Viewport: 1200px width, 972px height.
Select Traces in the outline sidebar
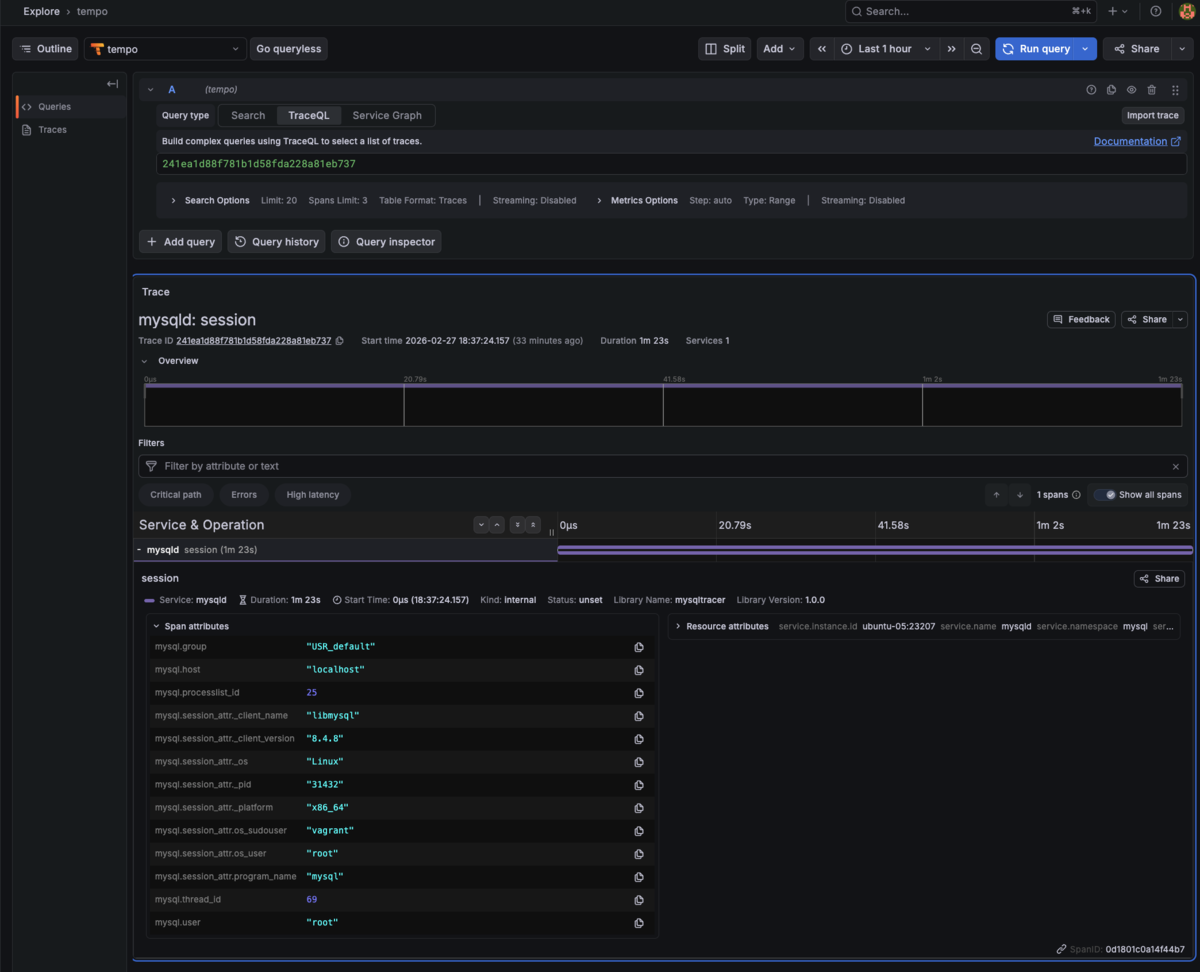point(70,130)
